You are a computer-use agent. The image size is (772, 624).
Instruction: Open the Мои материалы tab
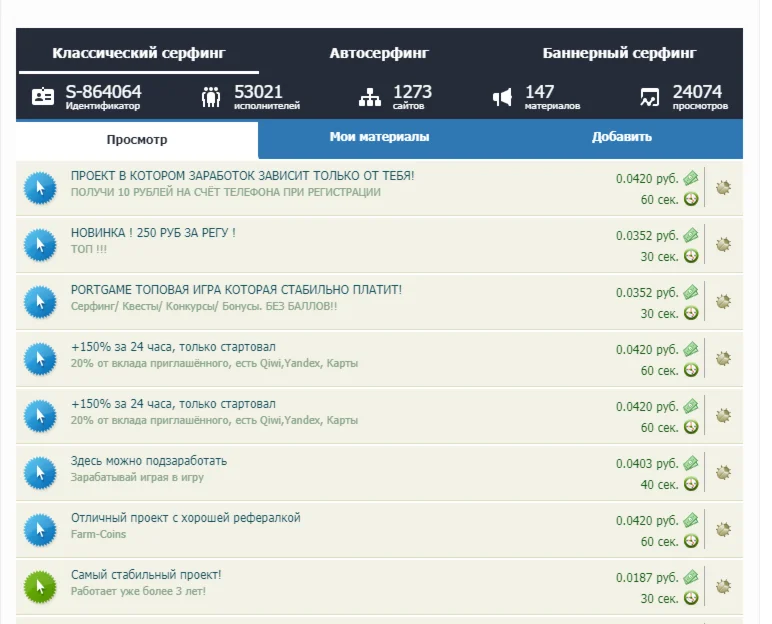click(379, 137)
